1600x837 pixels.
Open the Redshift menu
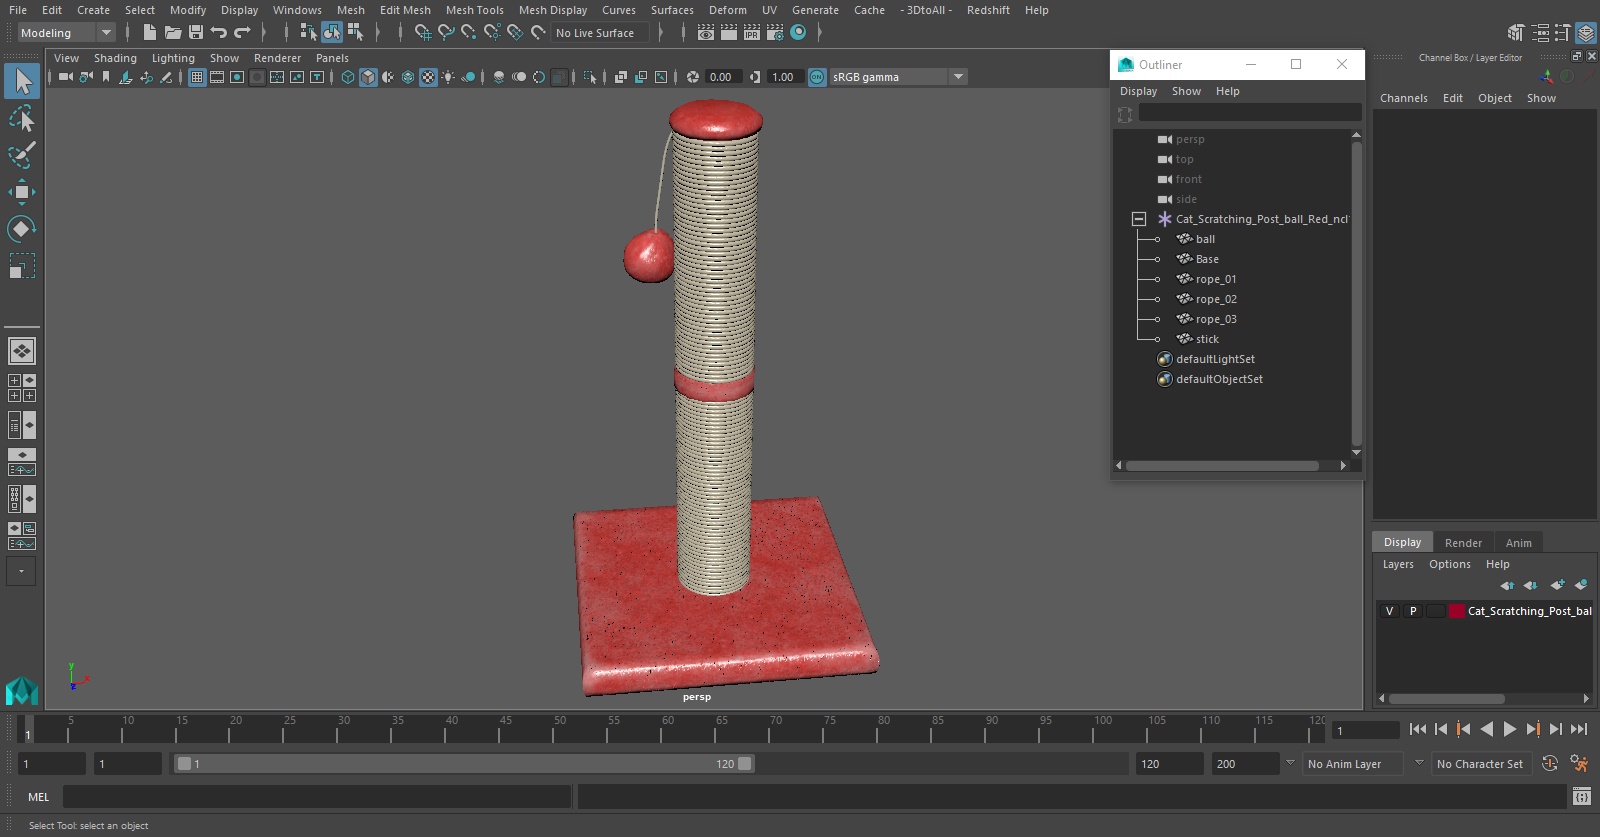point(988,10)
